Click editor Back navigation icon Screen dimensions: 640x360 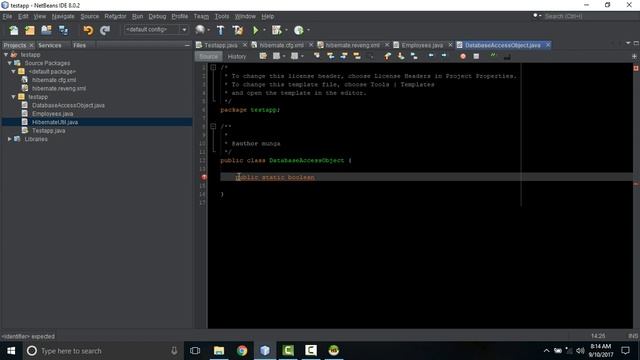(x=276, y=56)
